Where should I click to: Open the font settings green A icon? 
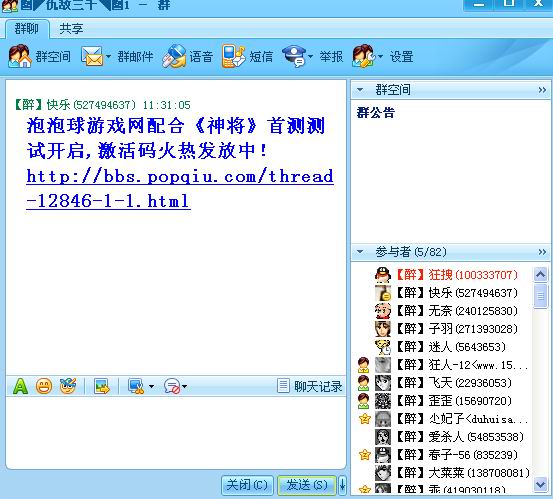(20, 387)
